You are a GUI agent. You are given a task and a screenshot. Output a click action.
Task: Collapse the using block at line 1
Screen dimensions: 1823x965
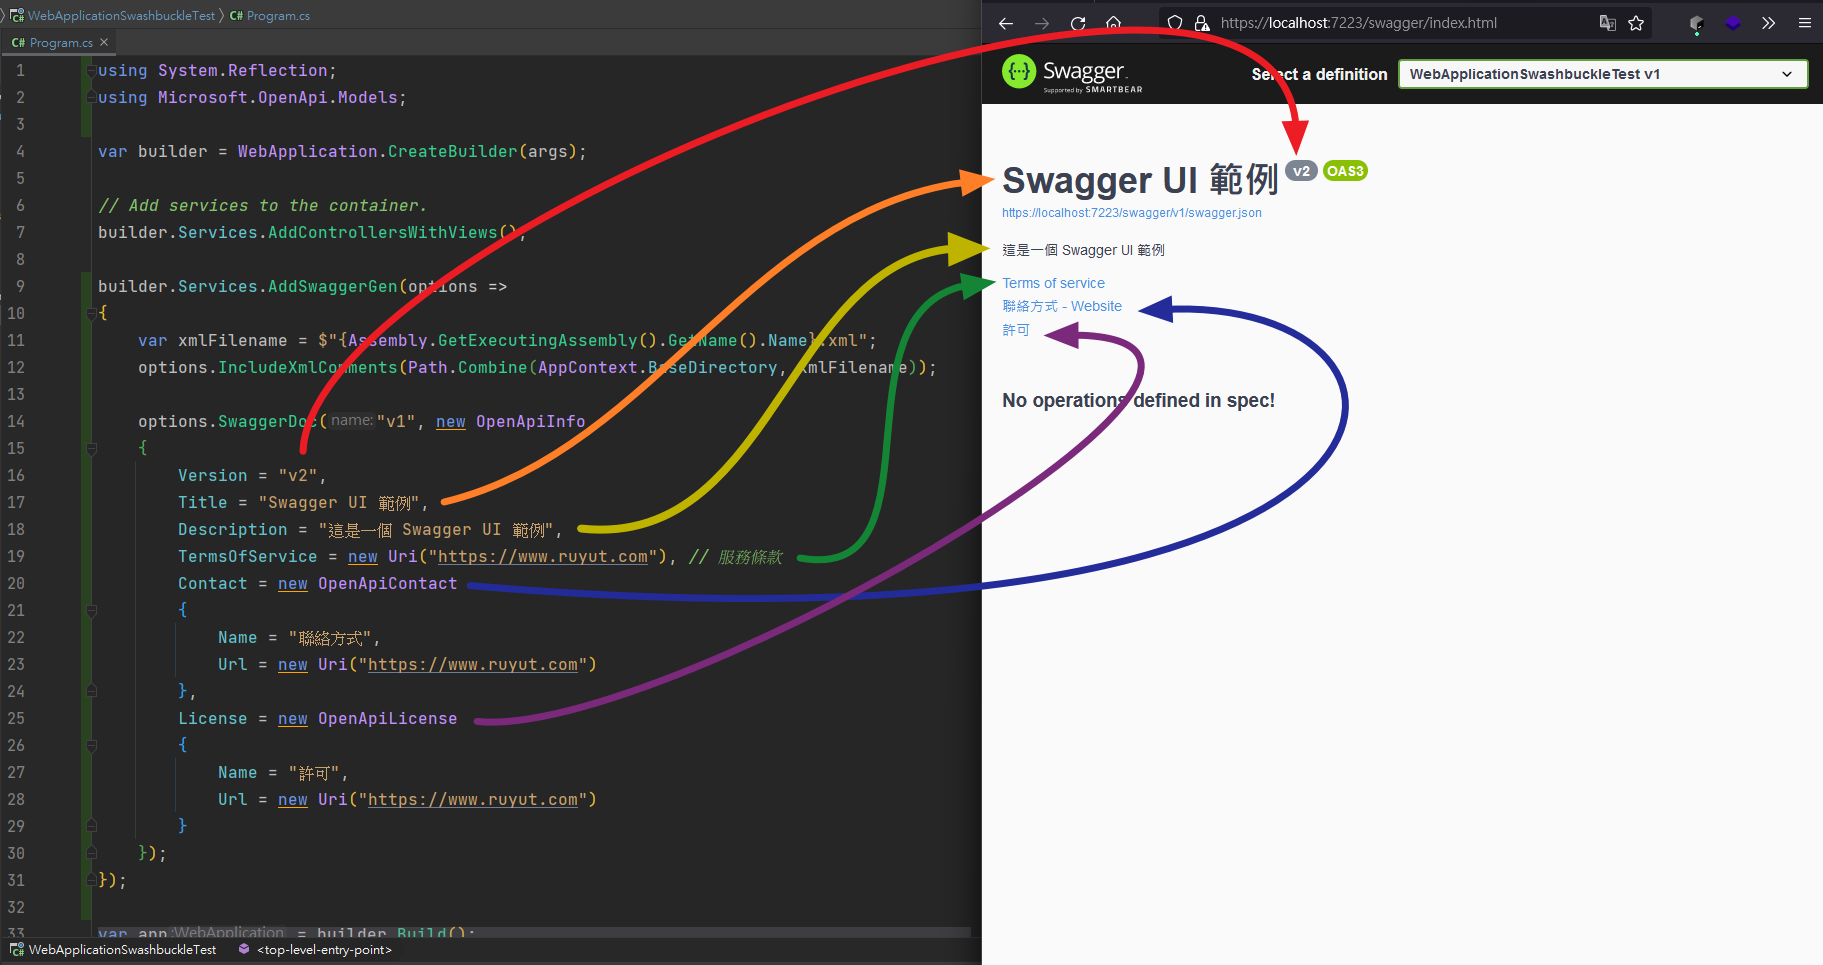[x=91, y=71]
